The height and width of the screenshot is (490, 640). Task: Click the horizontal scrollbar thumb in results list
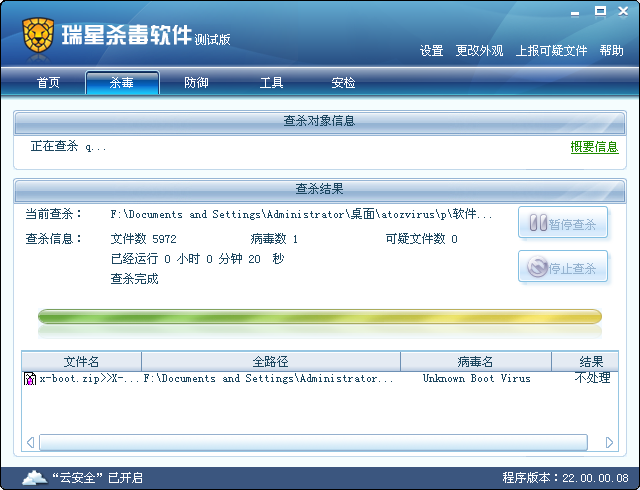[313, 443]
